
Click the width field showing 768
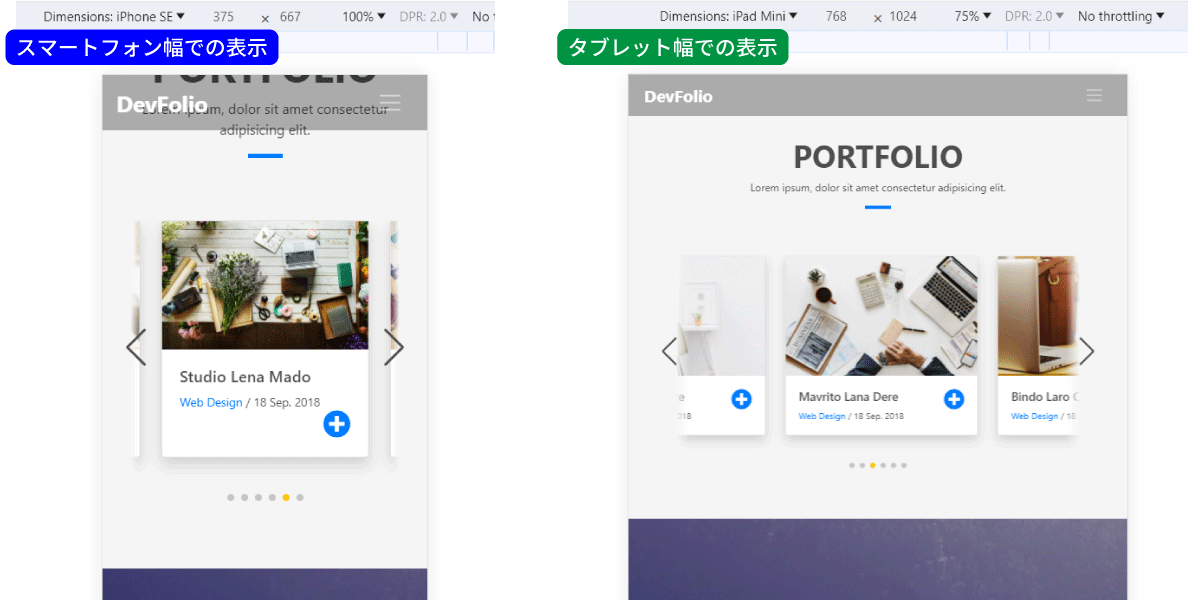836,16
